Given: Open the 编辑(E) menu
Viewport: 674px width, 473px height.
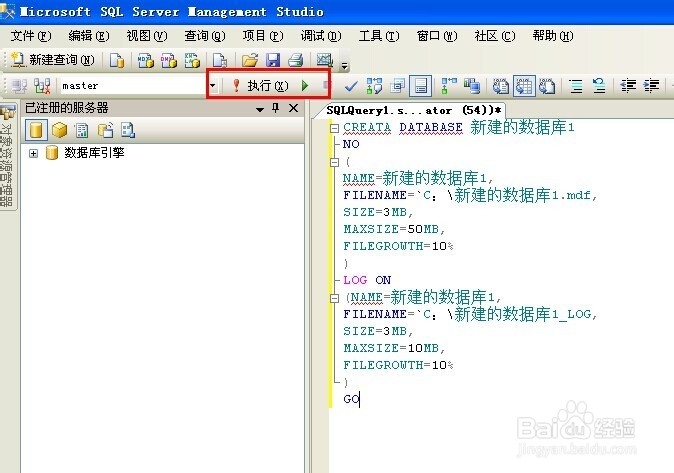Looking at the screenshot, I should (89, 36).
